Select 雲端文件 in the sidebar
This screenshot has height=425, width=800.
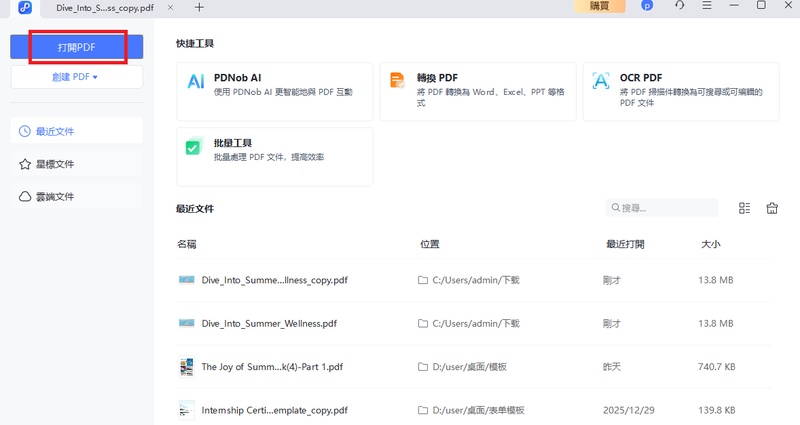click(77, 196)
